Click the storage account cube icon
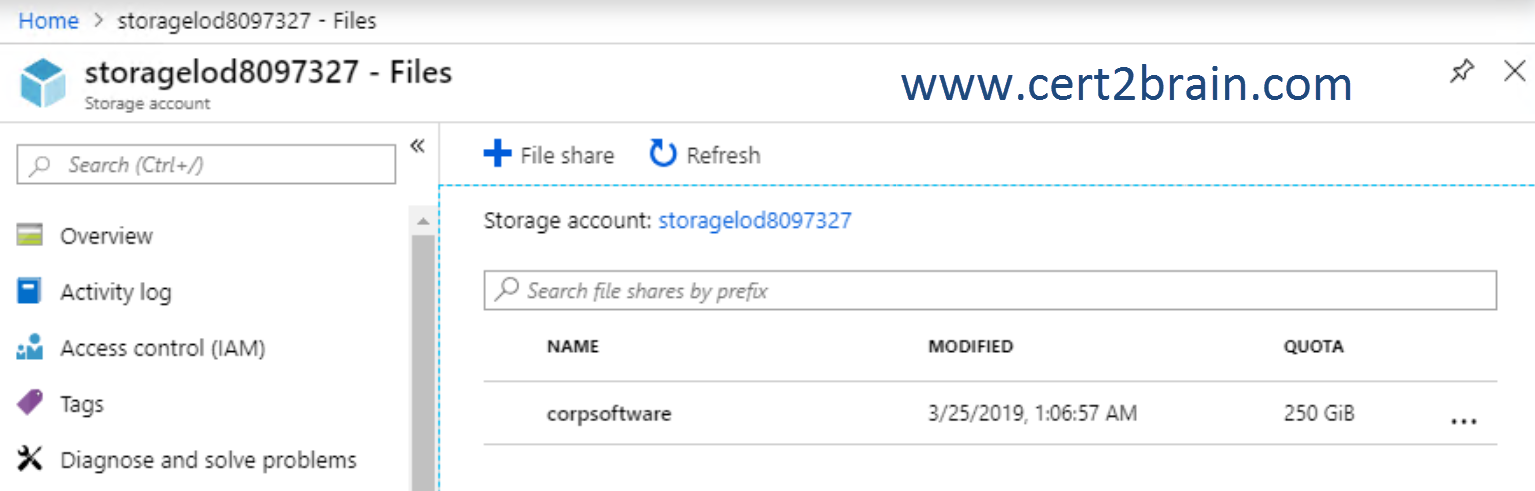Image resolution: width=1535 pixels, height=491 pixels. 43,83
